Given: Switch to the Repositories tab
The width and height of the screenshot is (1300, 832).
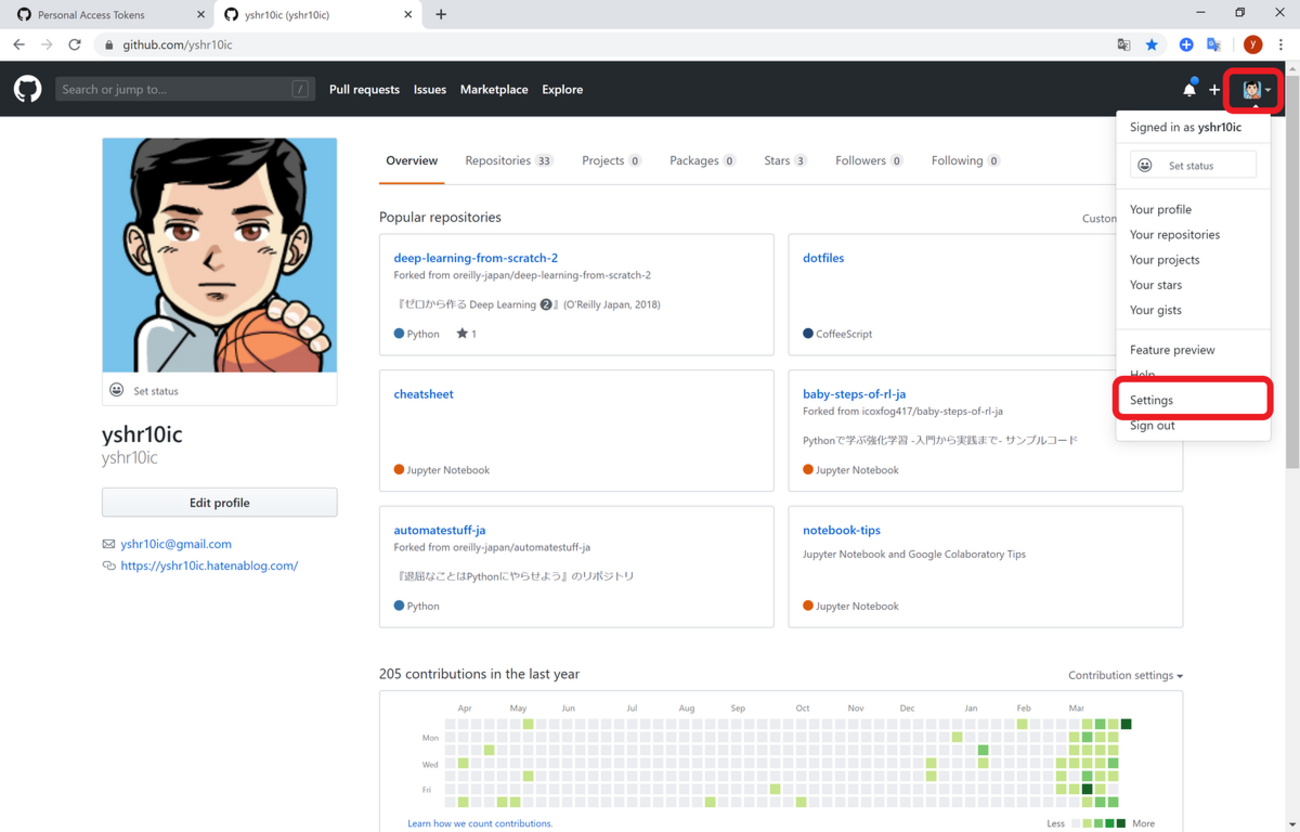Looking at the screenshot, I should 508,160.
